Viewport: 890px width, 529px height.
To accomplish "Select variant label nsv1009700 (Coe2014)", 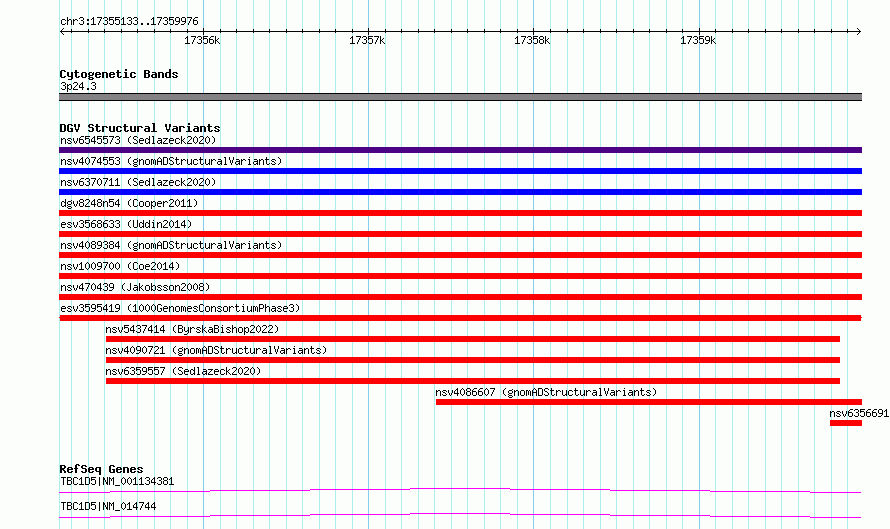I will pyautogui.click(x=120, y=266).
